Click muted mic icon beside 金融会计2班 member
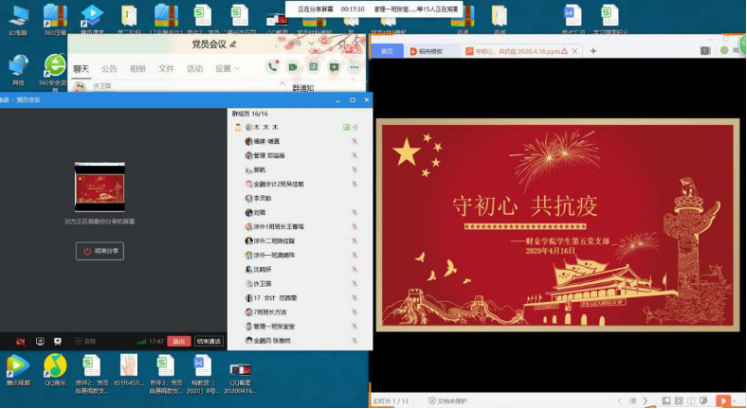Image resolution: width=747 pixels, height=409 pixels. pos(354,184)
